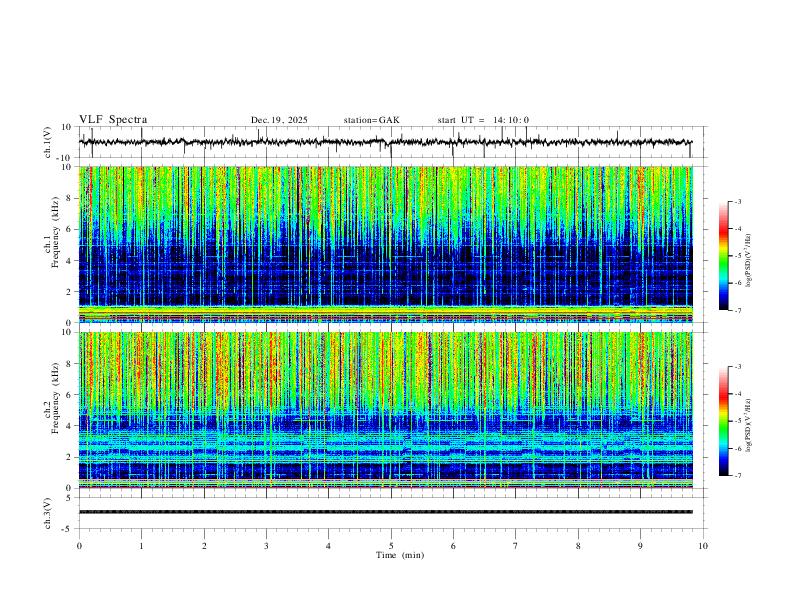The width and height of the screenshot is (792, 612).
Task: Click the time axis tick "3"
Action: pyautogui.click(x=266, y=546)
